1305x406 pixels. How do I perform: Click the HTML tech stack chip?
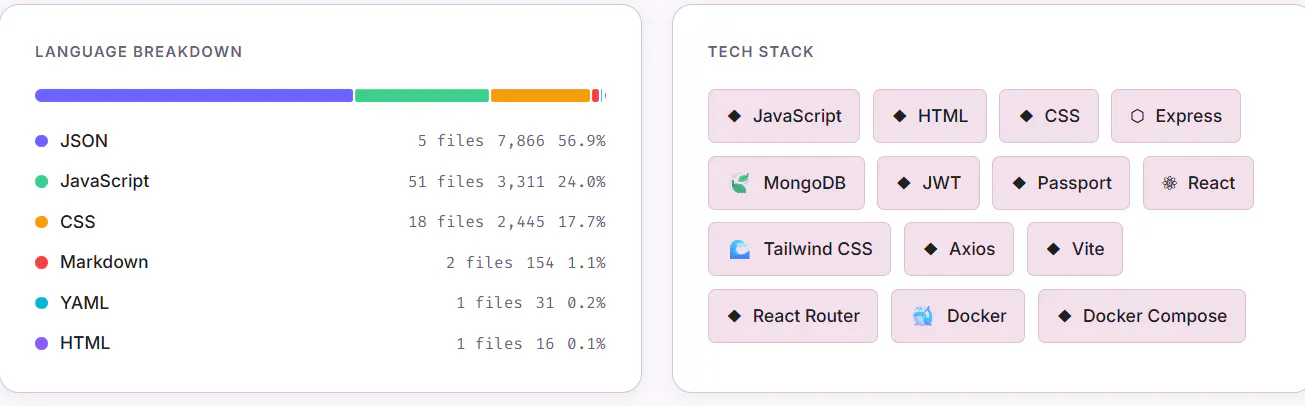point(930,116)
